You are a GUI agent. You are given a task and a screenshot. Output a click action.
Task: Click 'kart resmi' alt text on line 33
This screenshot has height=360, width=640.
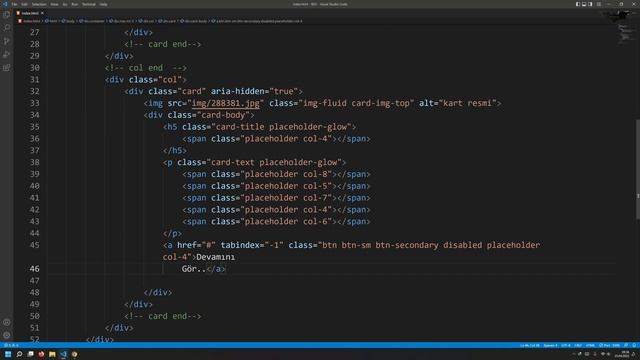[x=467, y=103]
